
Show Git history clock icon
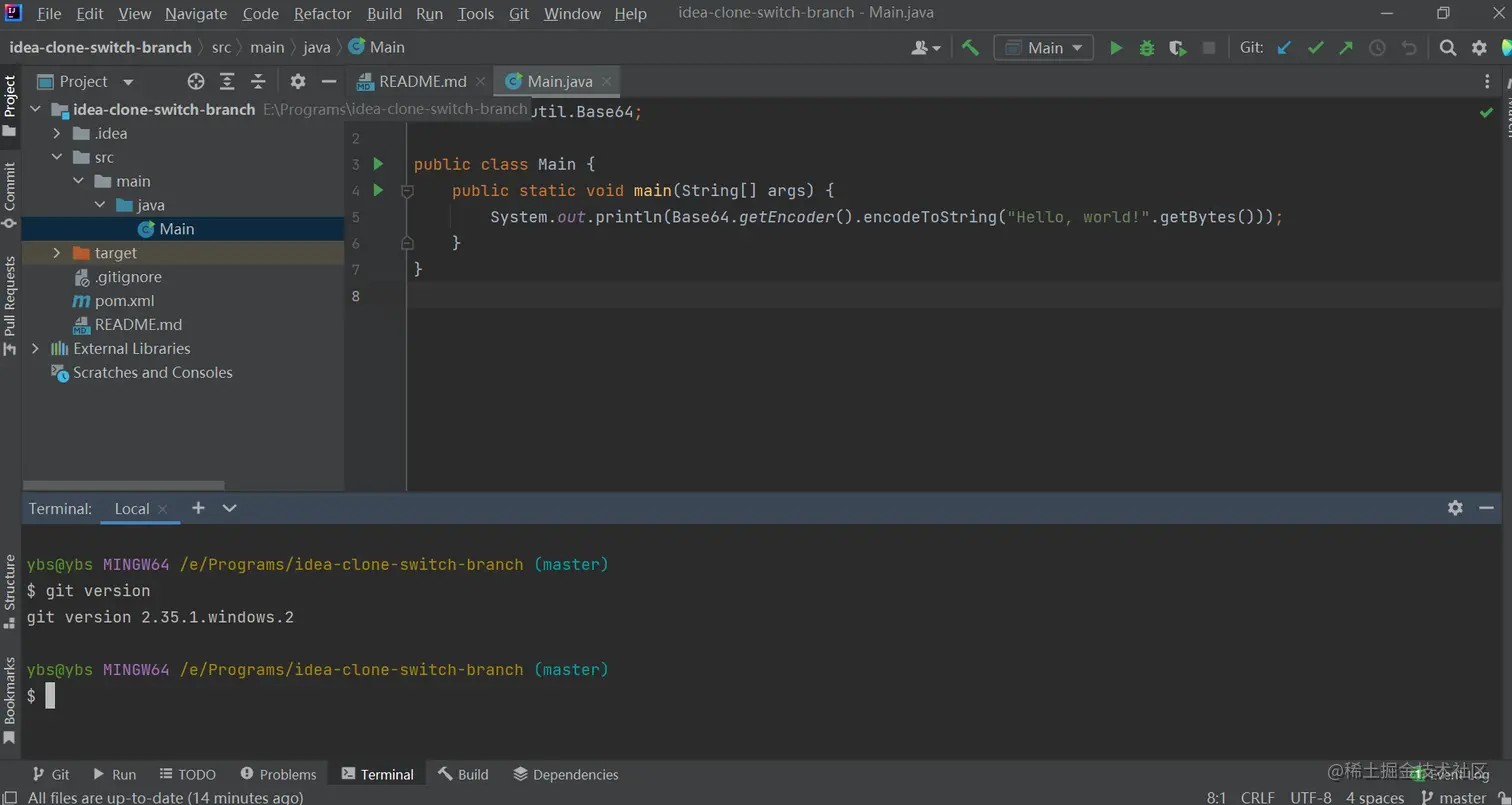1377,47
